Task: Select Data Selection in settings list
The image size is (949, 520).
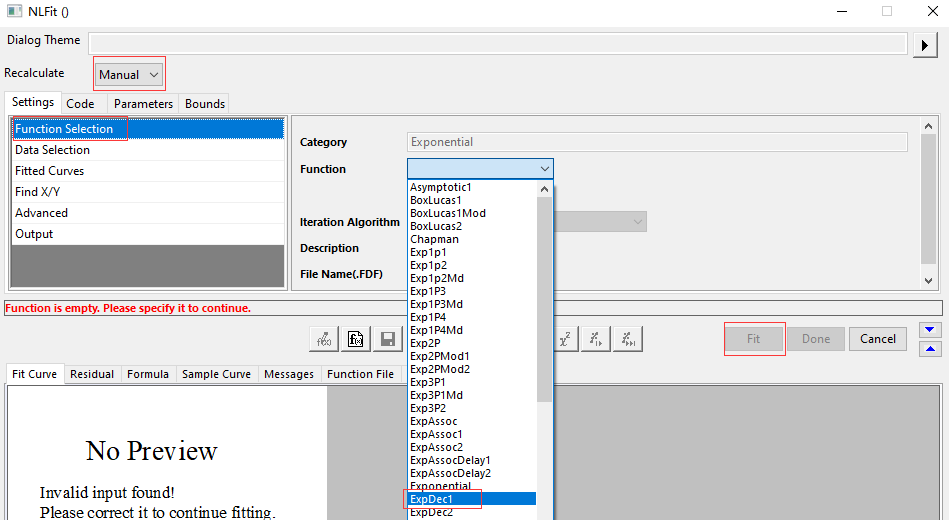Action: point(148,150)
